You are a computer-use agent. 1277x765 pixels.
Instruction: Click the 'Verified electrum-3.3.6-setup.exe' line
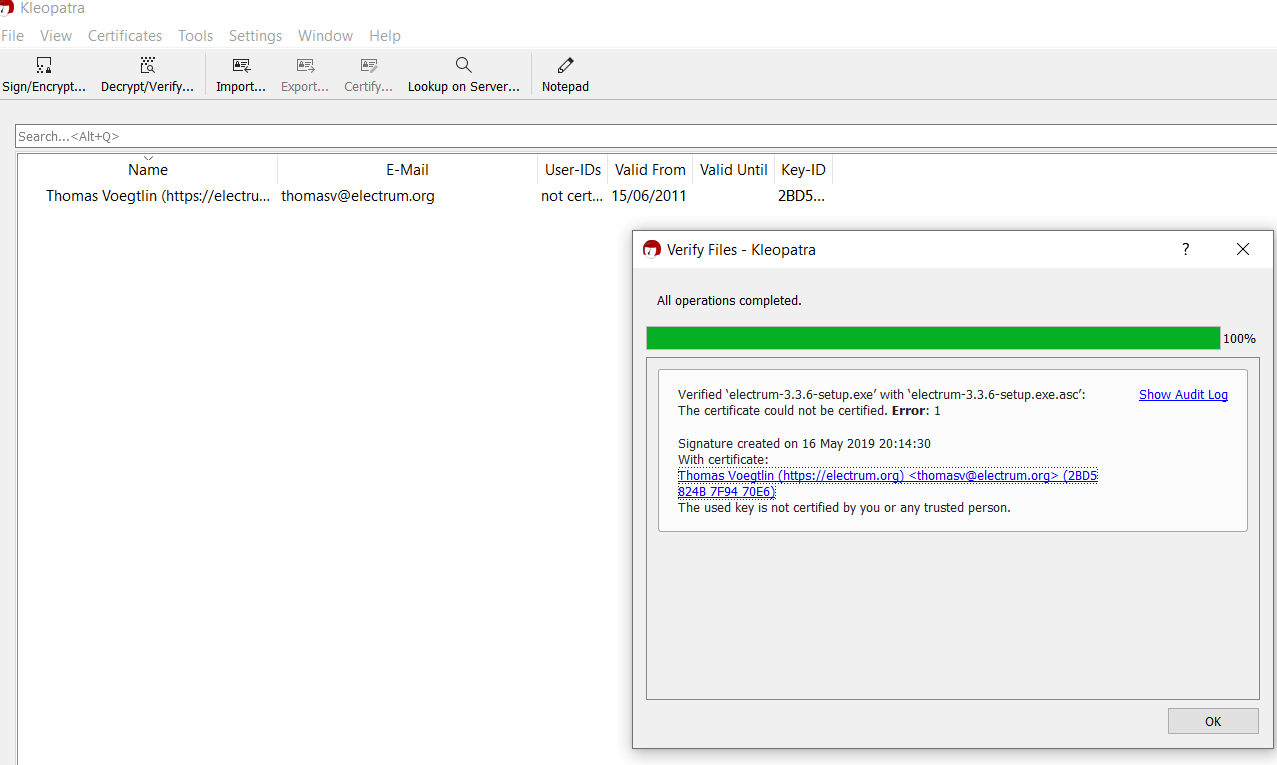click(x=882, y=395)
